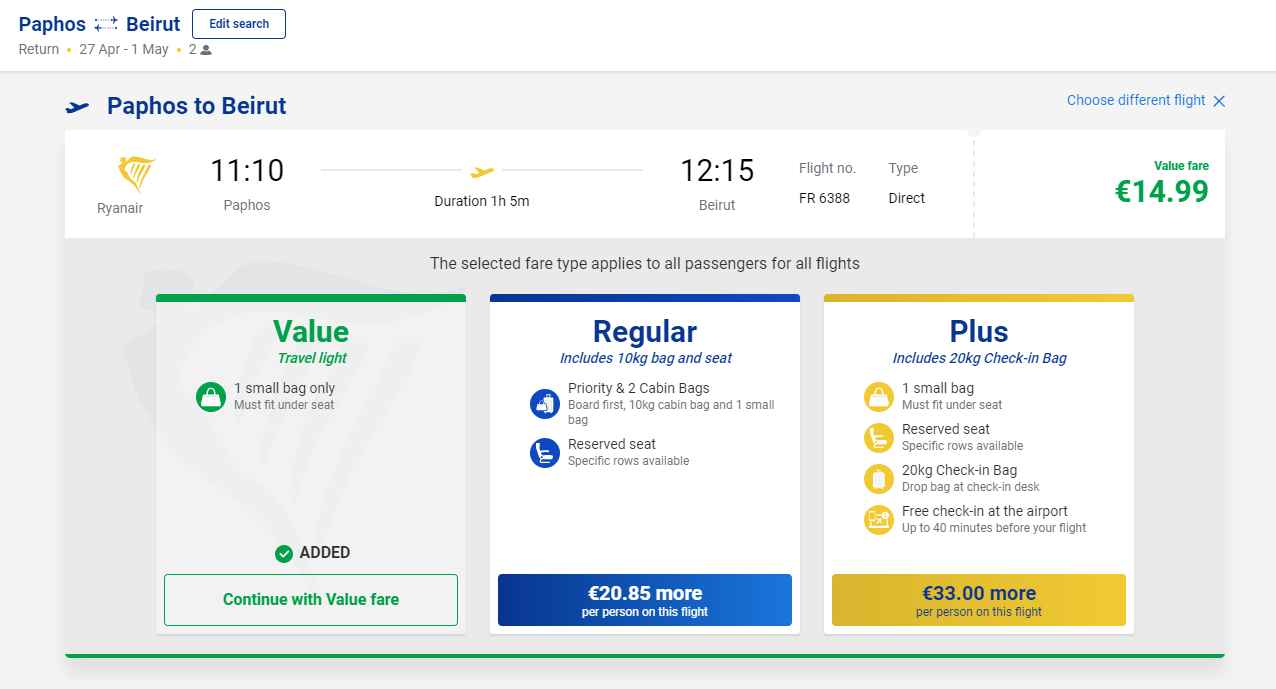The image size is (1276, 689).
Task: Click the 20kg Check-in Bag icon
Action: click(x=879, y=478)
